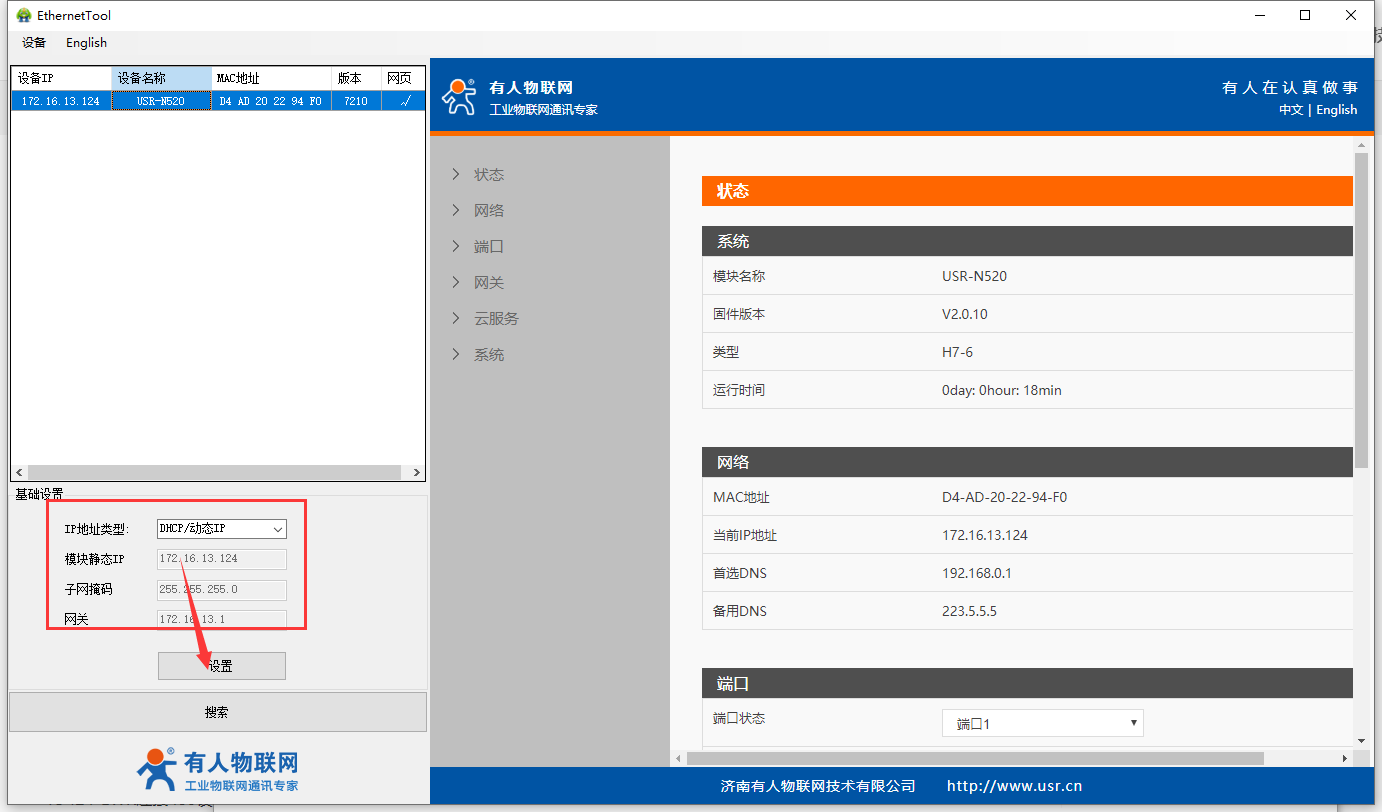1382x812 pixels.
Task: Click the bottom-left USR IOT brand logo
Action: click(x=217, y=770)
